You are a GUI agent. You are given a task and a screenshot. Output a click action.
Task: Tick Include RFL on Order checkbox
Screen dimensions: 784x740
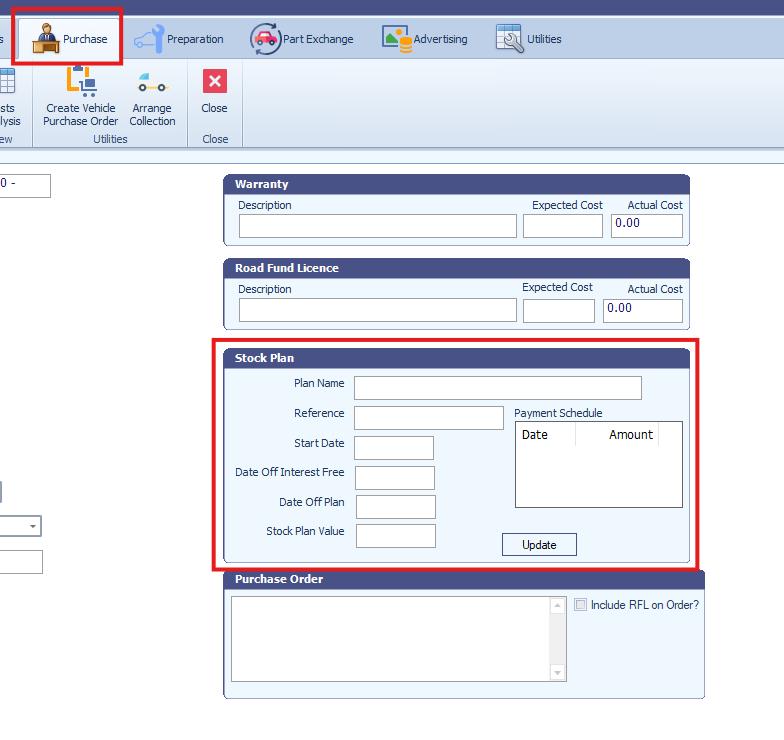point(580,604)
